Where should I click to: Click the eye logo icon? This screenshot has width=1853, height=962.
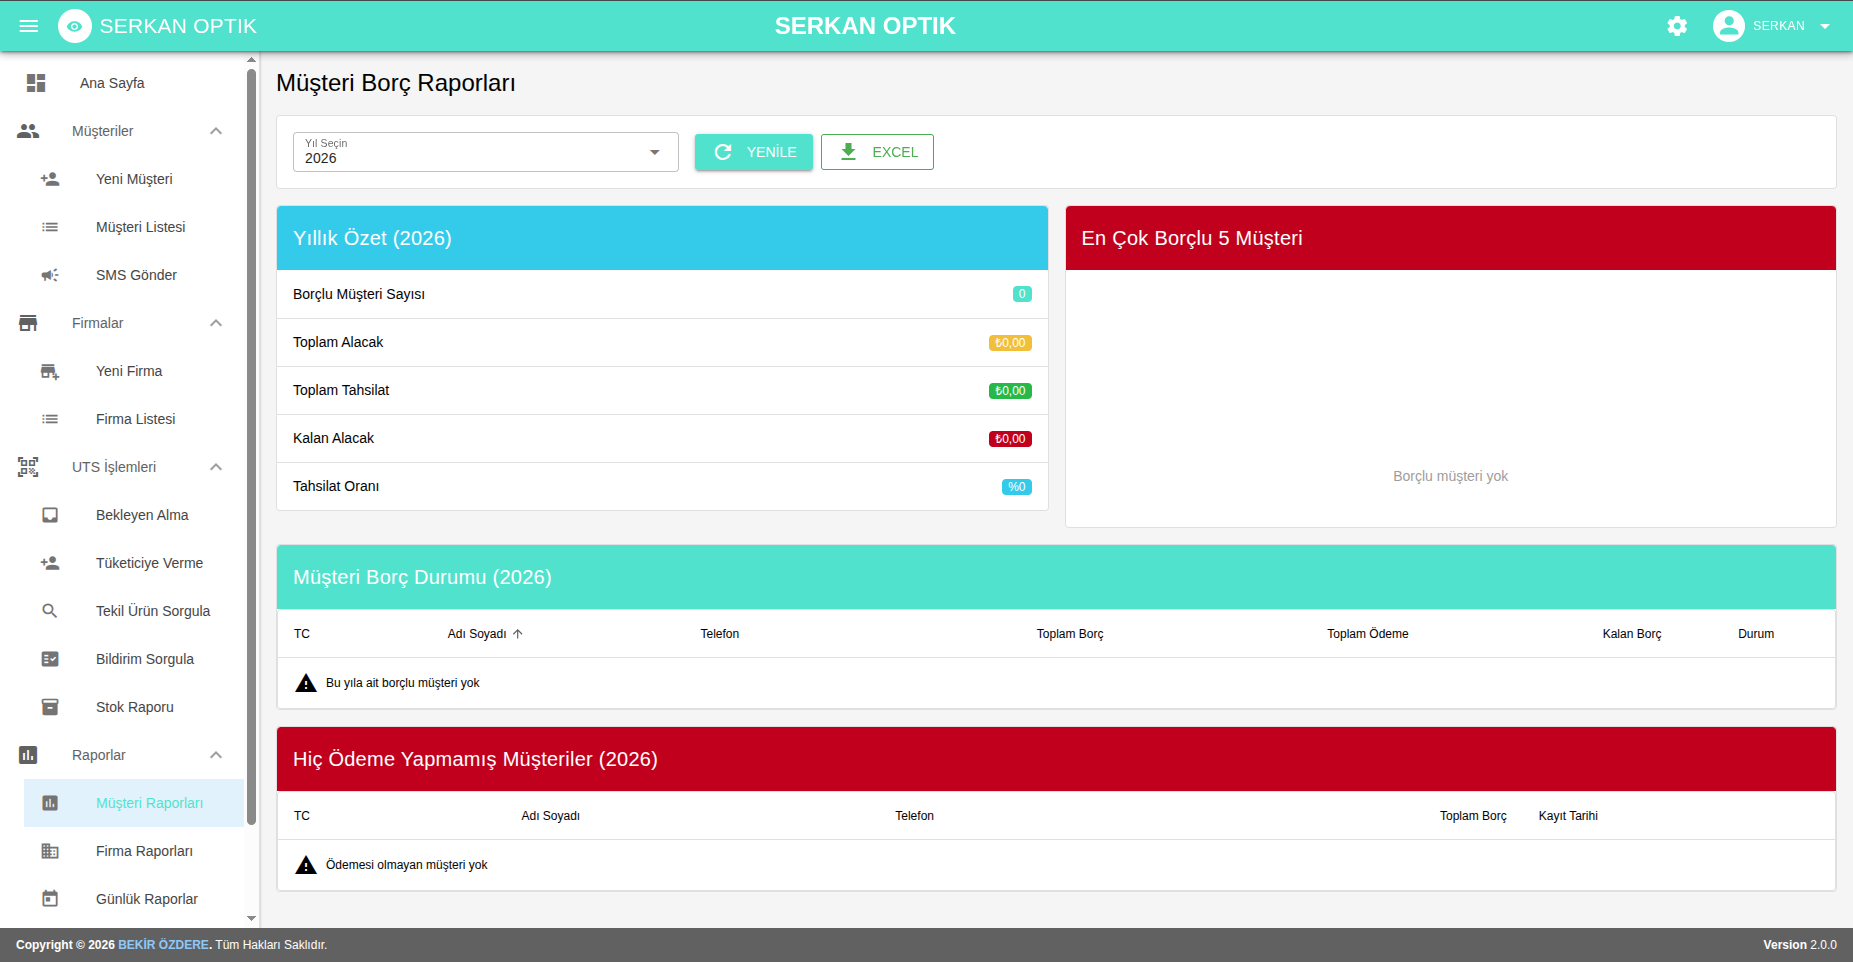(x=75, y=26)
